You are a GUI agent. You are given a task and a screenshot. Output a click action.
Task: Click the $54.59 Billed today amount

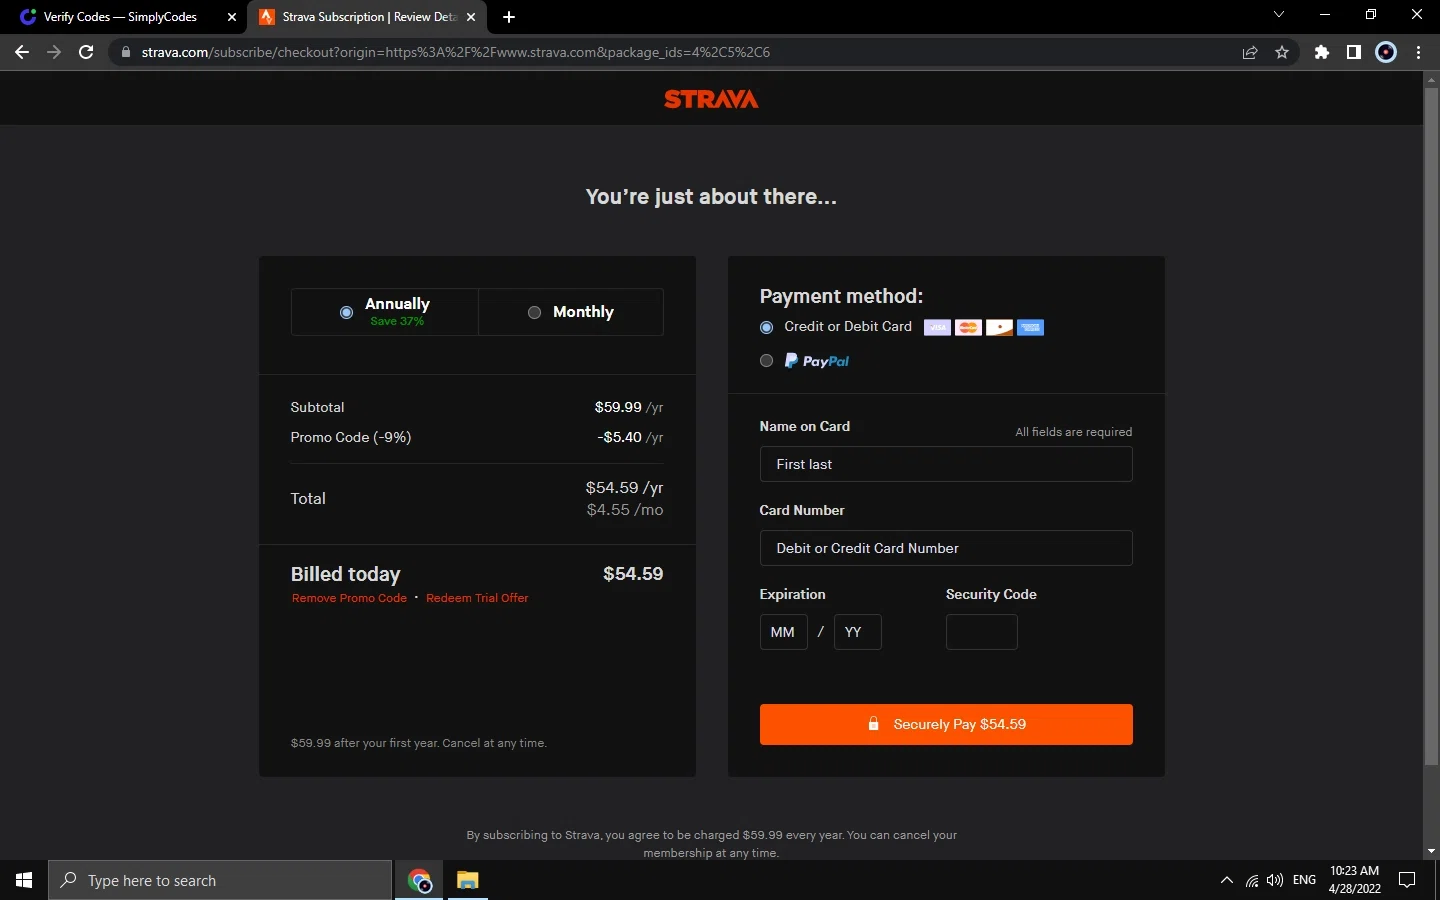click(633, 574)
